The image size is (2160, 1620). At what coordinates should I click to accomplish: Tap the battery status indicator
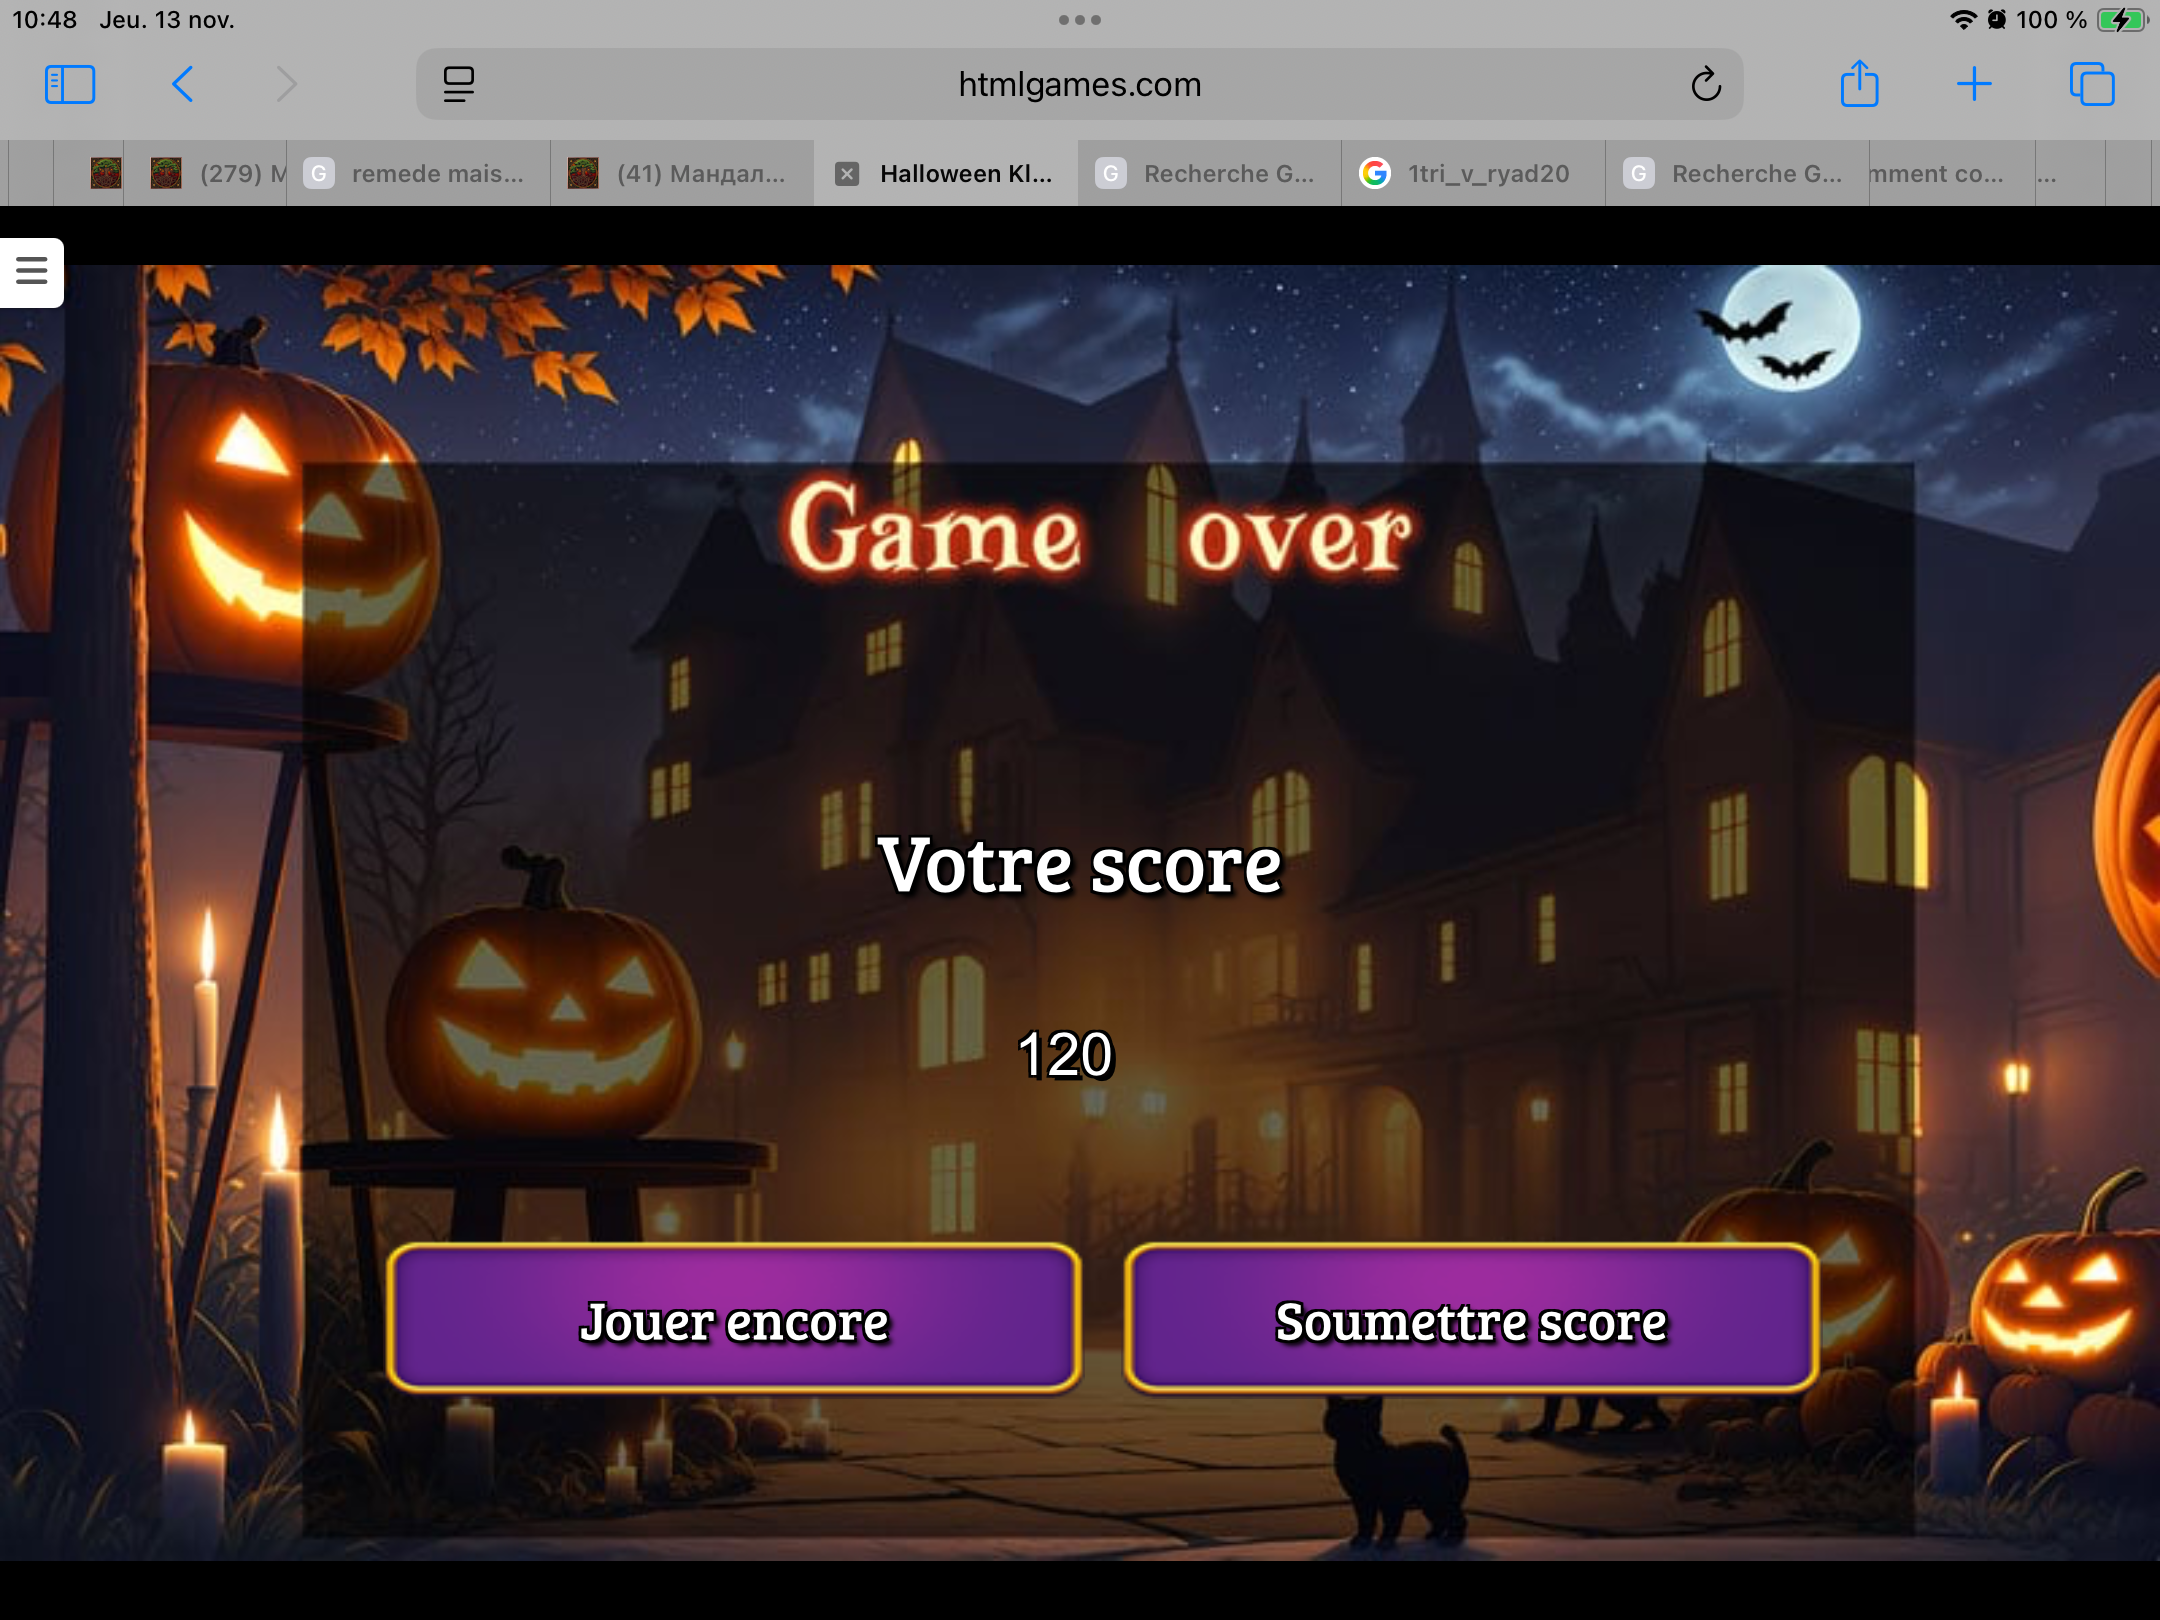pos(2120,20)
